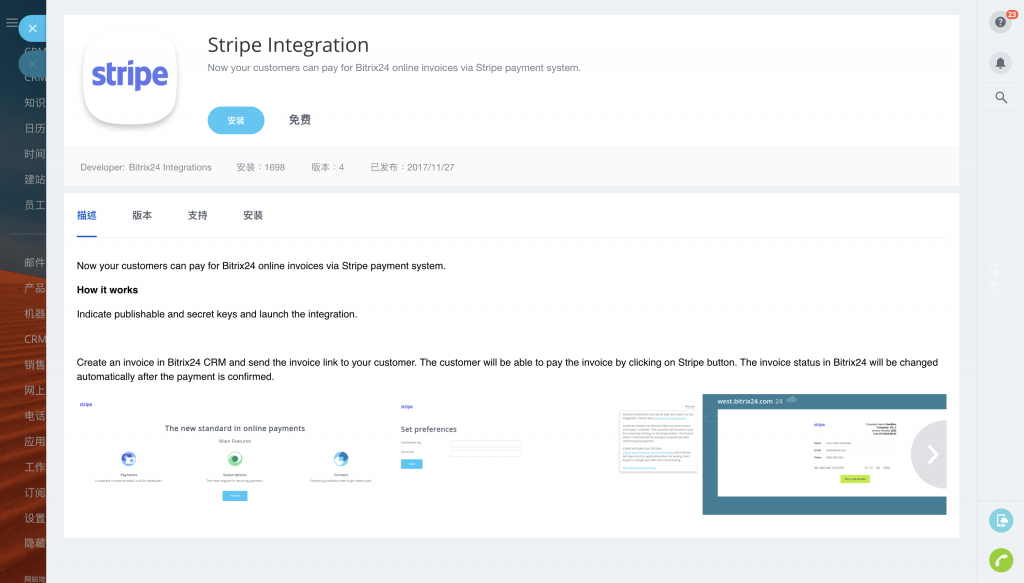Open 销售 in the left sidebar
This screenshot has height=583, width=1024.
34,365
